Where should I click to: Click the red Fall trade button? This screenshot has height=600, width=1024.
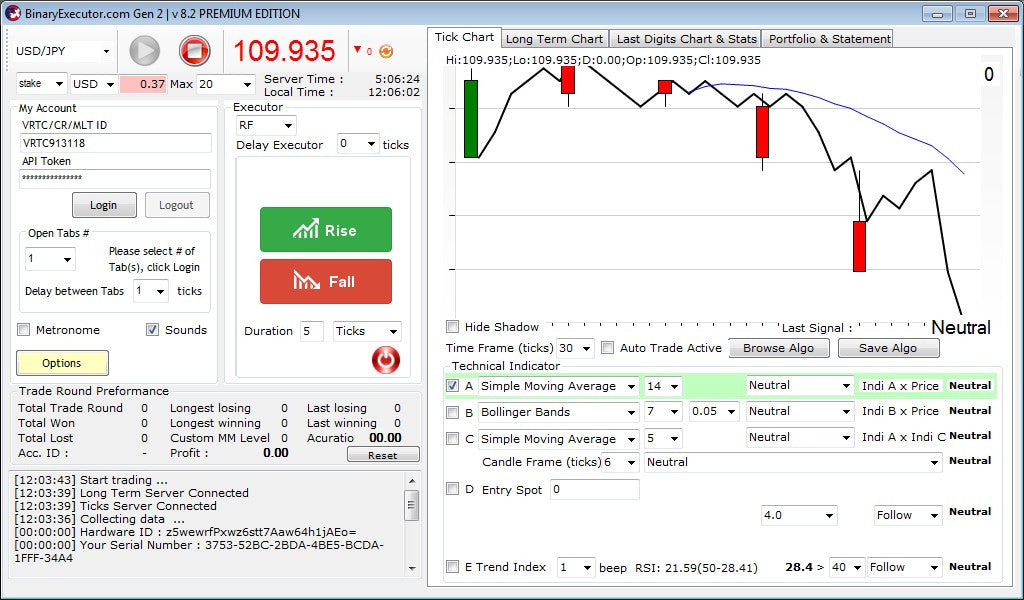326,282
